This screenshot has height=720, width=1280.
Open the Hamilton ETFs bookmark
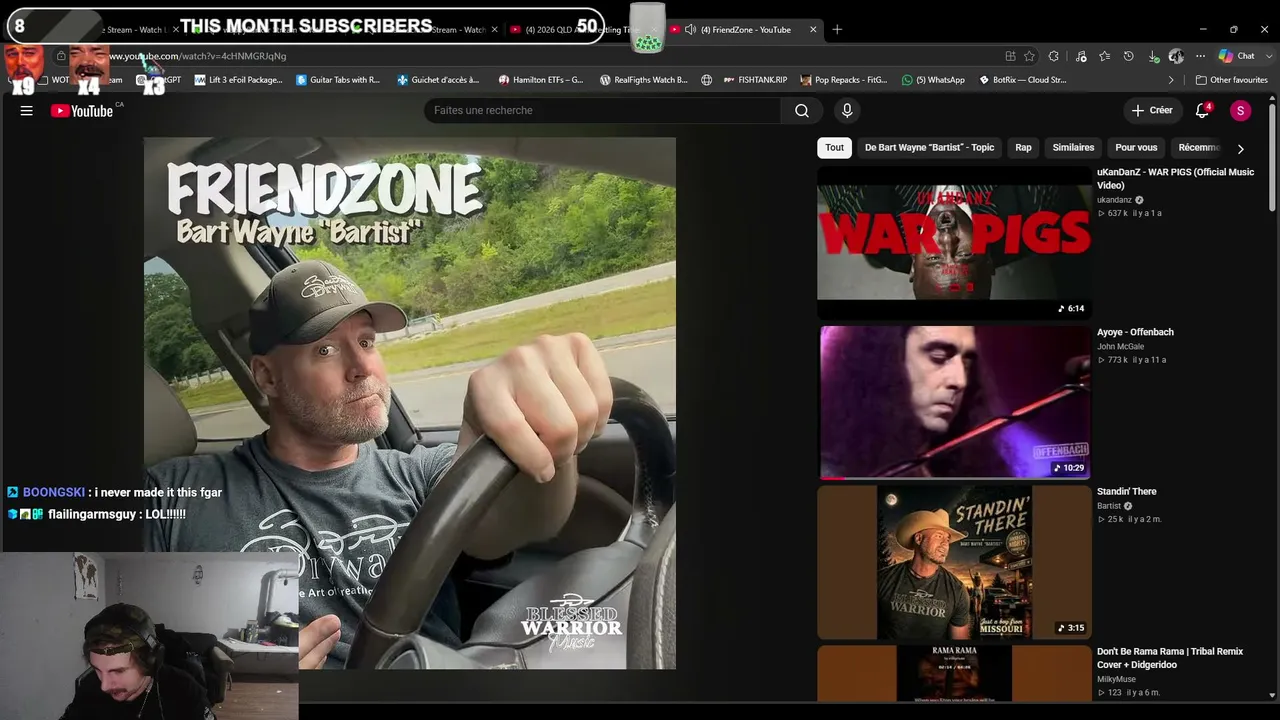pyautogui.click(x=540, y=80)
